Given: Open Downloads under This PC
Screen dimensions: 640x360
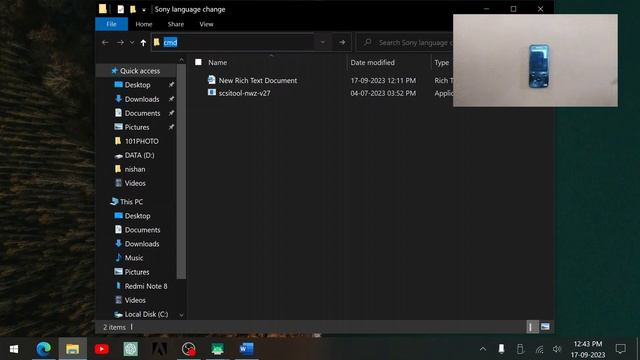Looking at the screenshot, I should click(142, 244).
